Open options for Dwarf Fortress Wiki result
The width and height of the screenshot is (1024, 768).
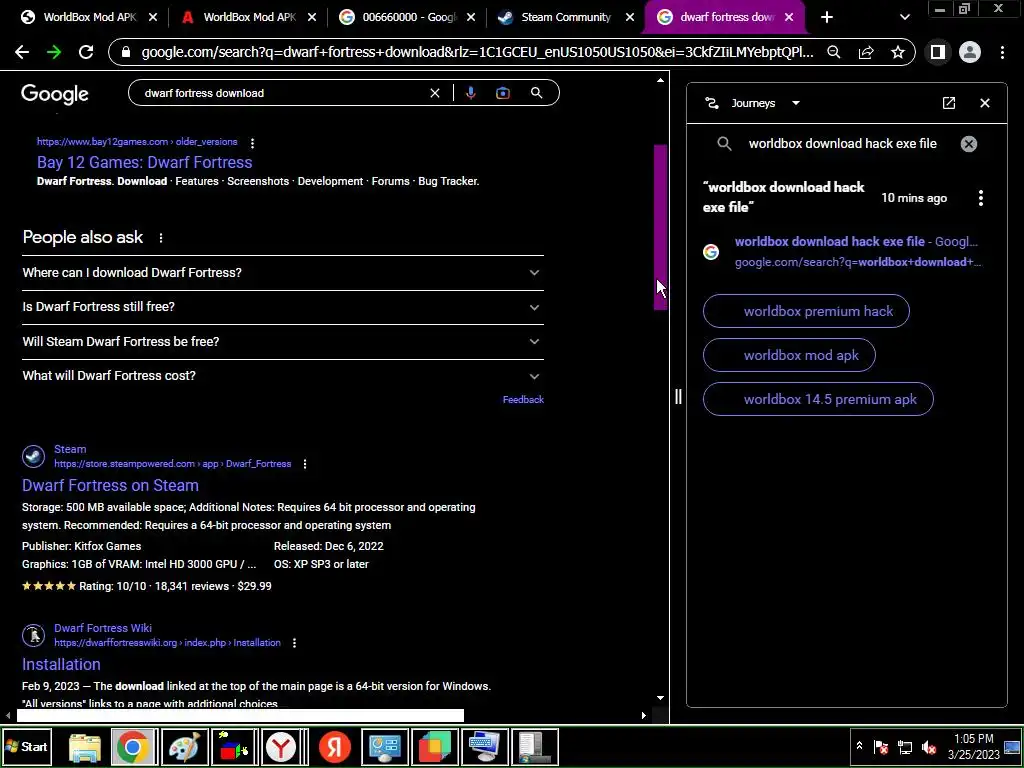point(295,643)
